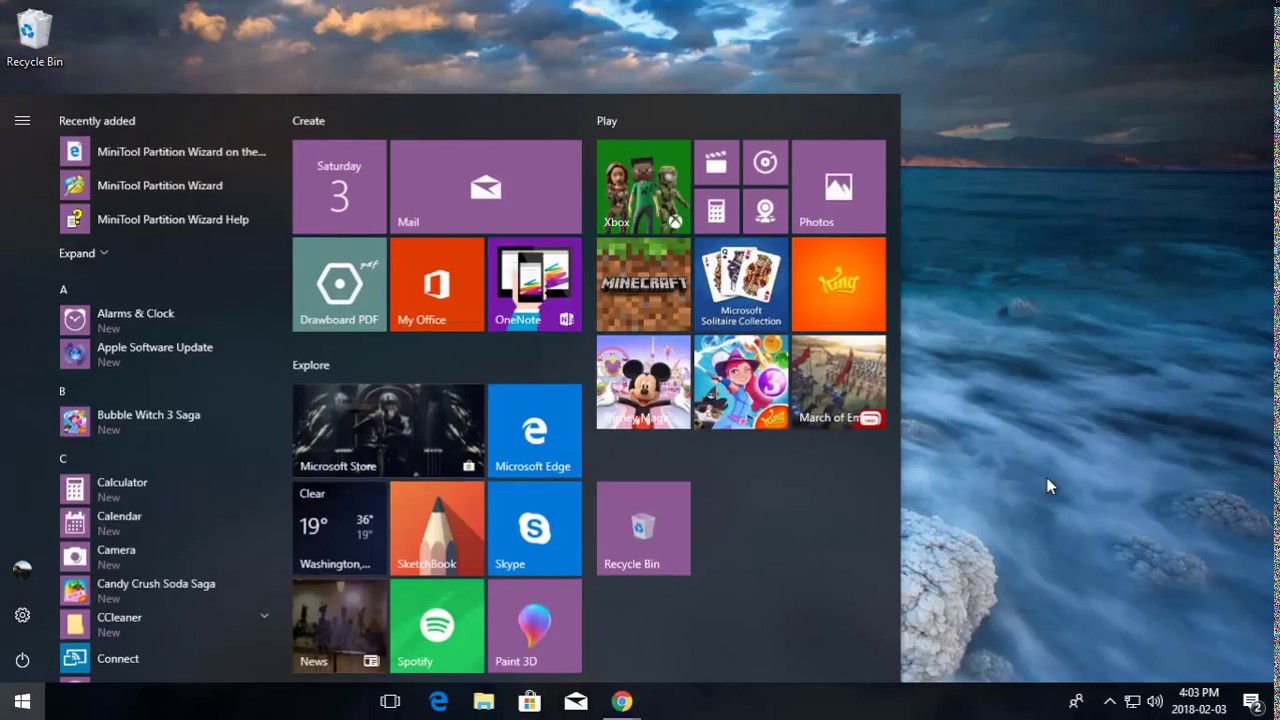Open MiniTool Partition Wizard on the... entry
Viewport: 1280px width, 720px height.
pos(165,152)
